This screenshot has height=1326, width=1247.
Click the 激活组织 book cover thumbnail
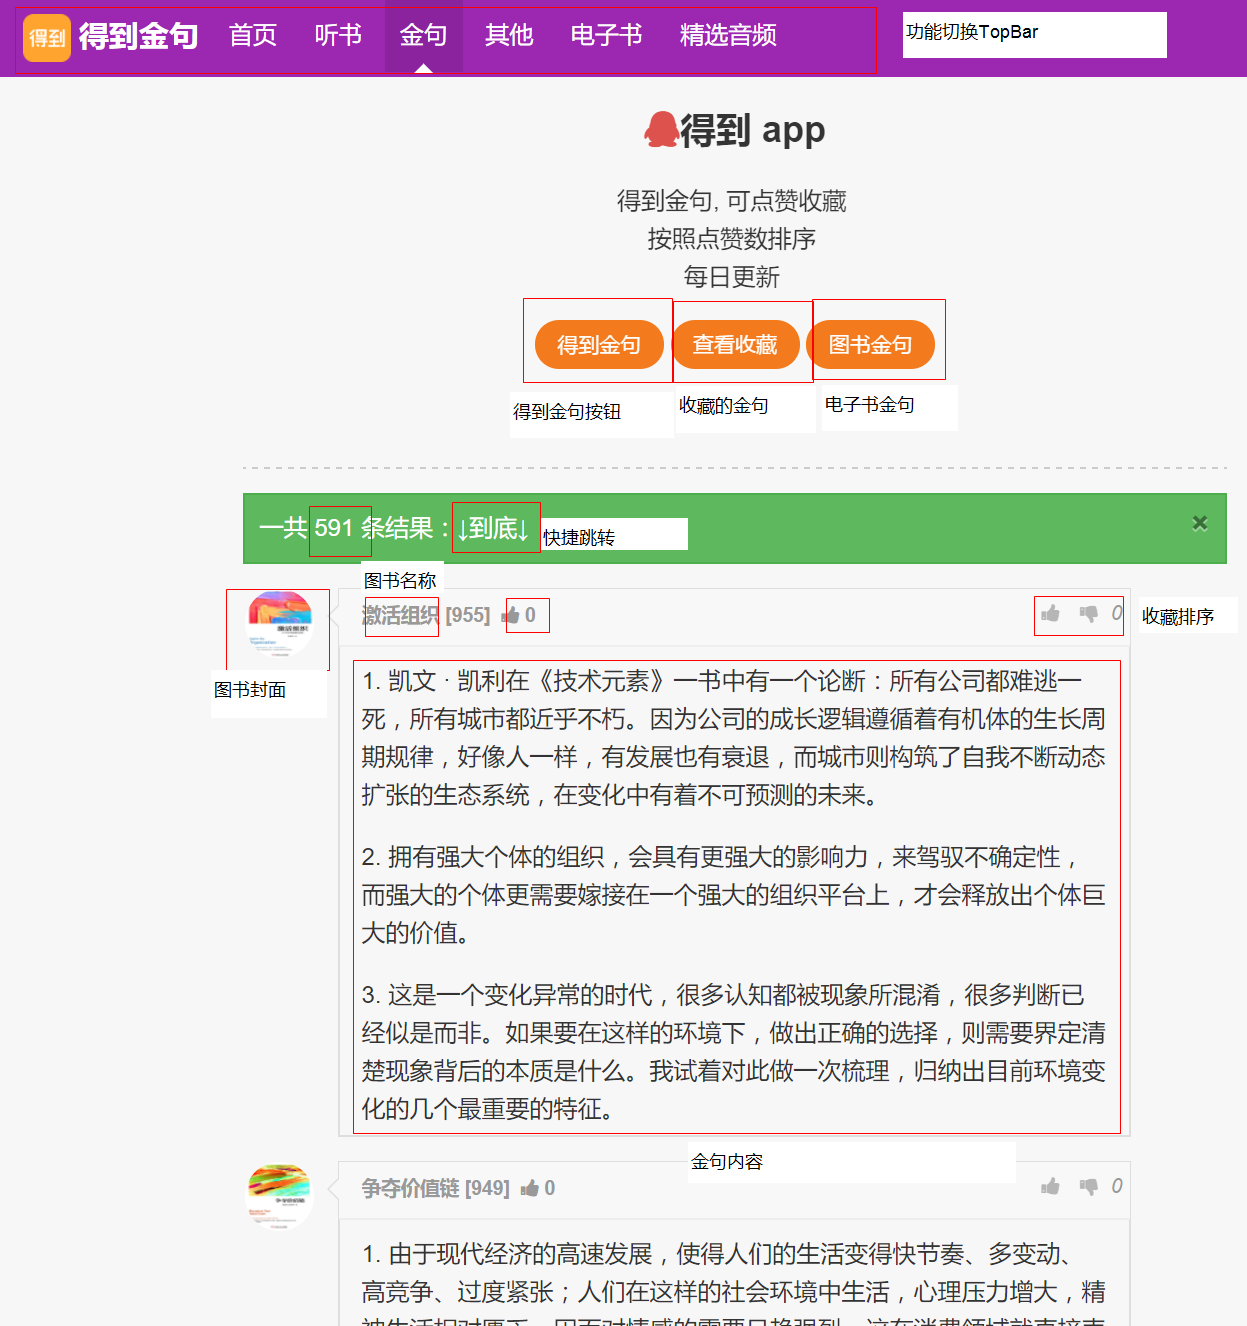pyautogui.click(x=279, y=624)
